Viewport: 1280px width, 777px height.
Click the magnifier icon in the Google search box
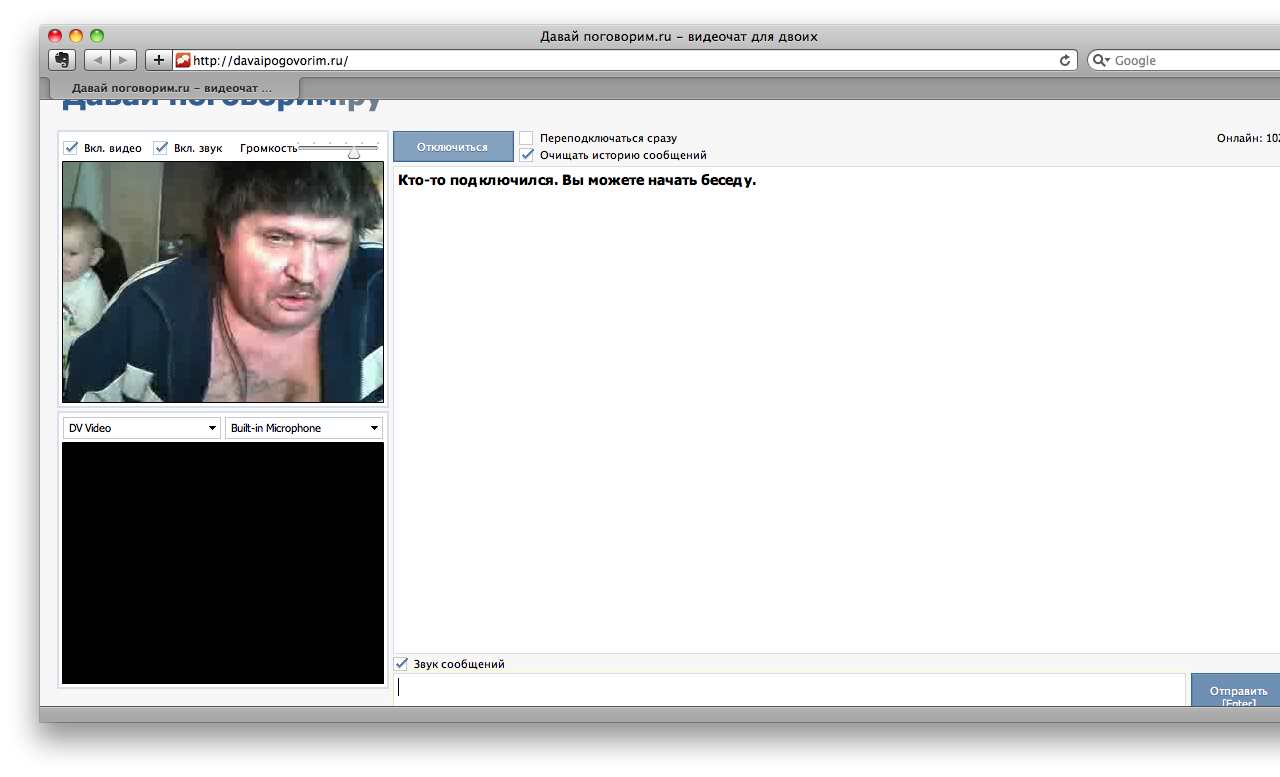coord(1101,60)
